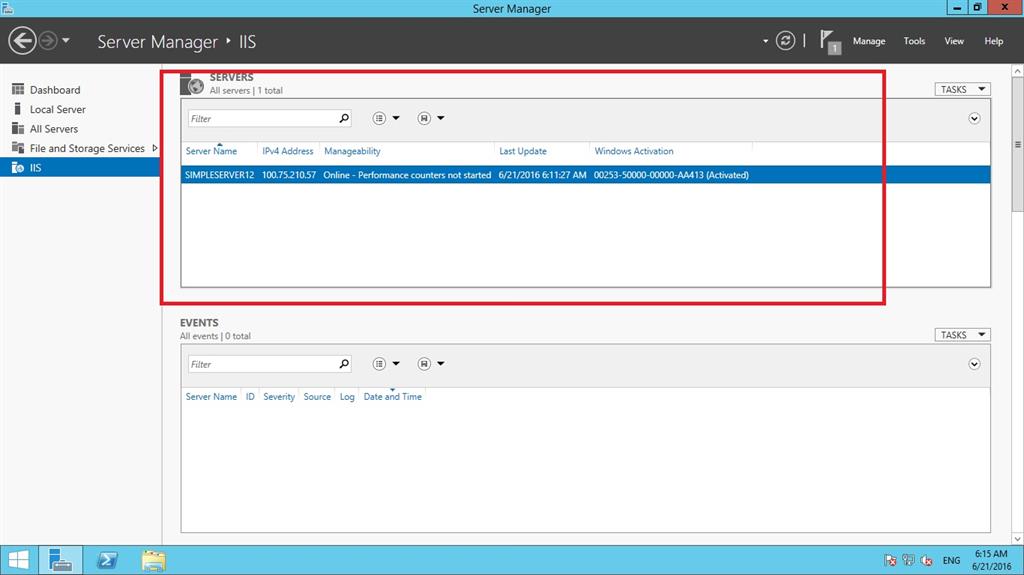Select the SIMPLESERVER12 row

click(585, 175)
